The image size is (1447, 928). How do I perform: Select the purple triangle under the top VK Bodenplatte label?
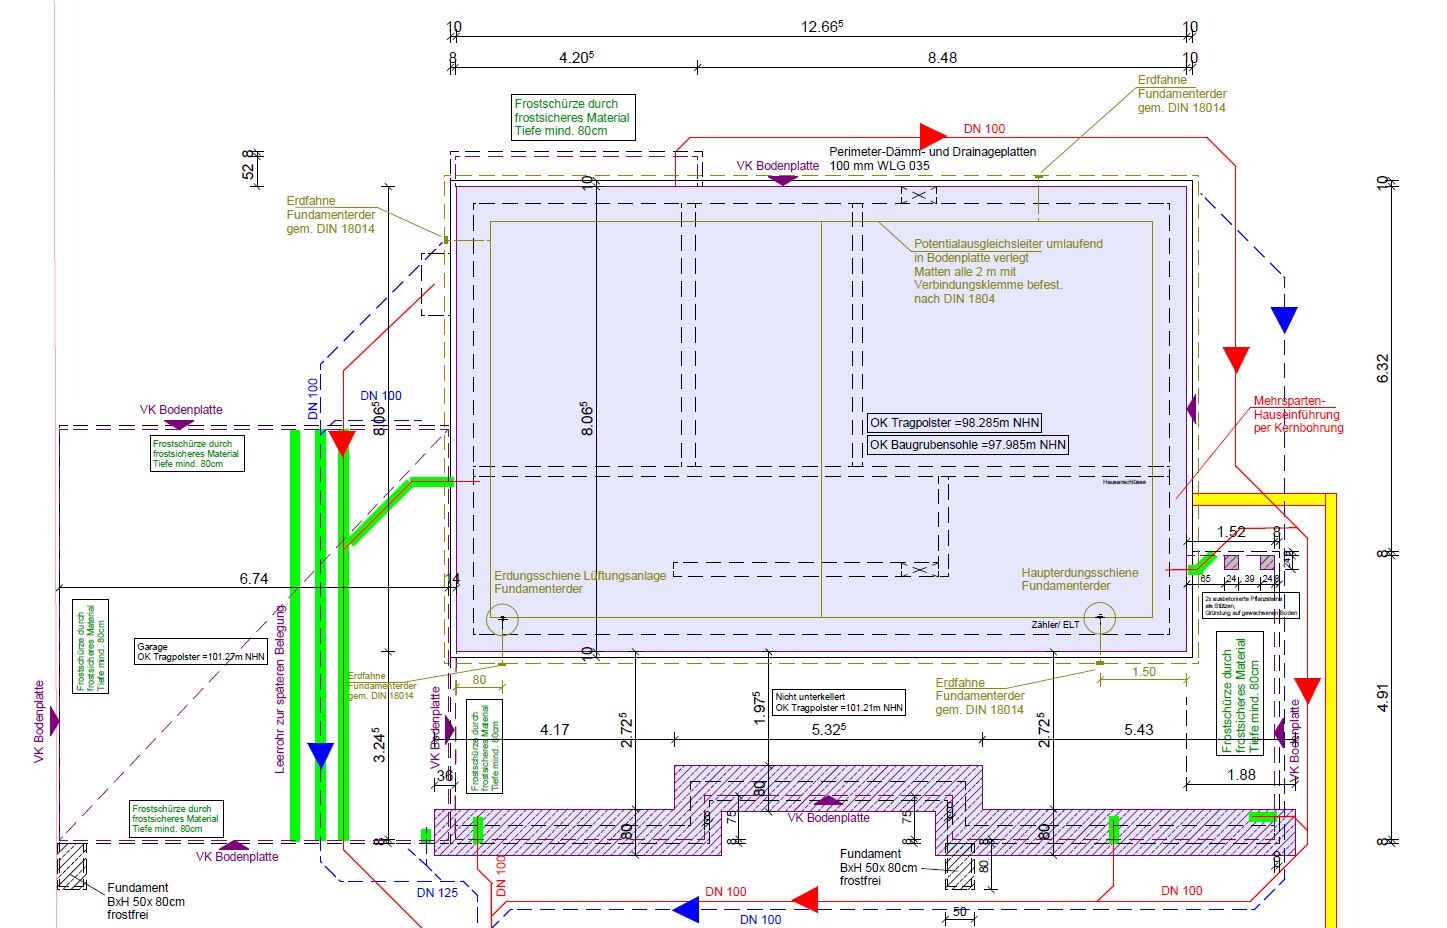pos(782,180)
